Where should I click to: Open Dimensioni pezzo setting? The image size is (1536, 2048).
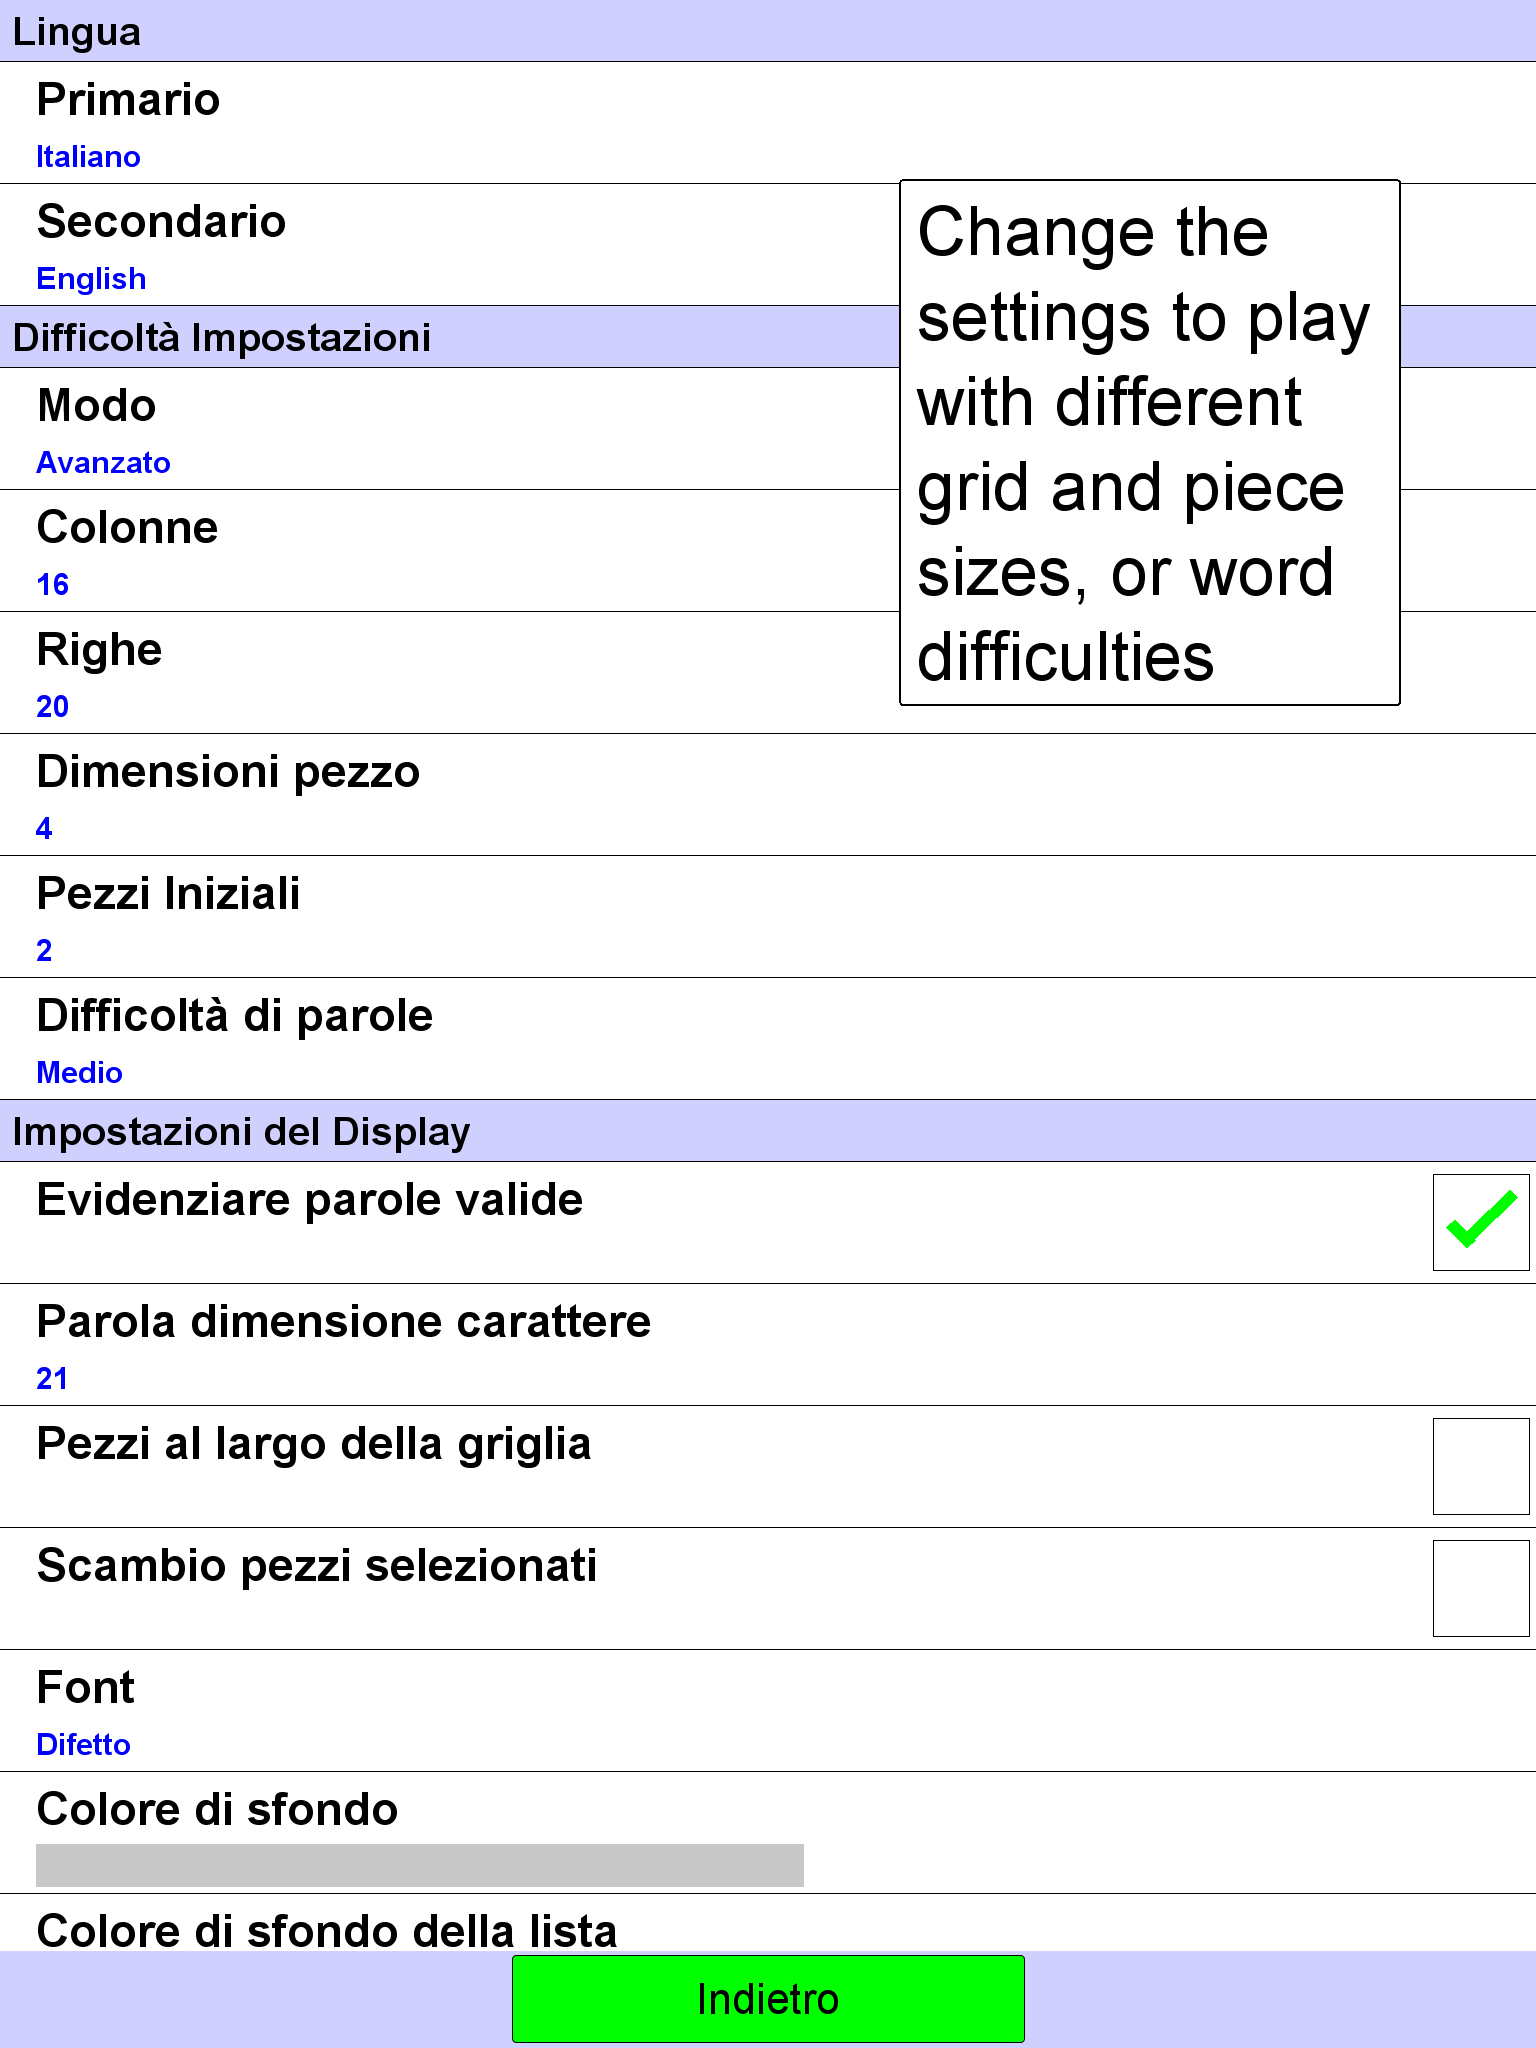point(768,795)
